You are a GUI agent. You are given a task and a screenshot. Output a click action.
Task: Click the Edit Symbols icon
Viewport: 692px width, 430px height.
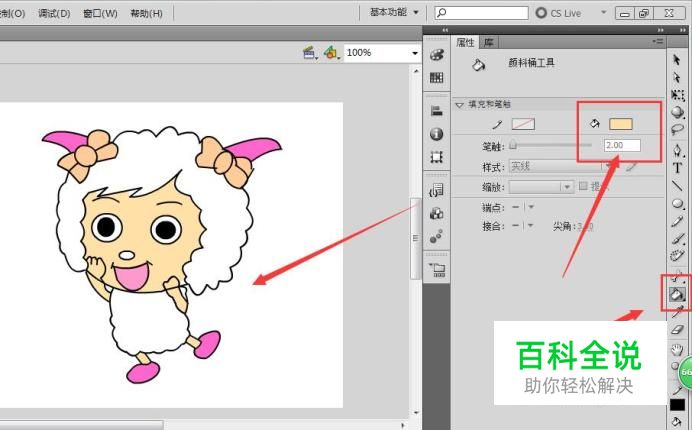[331, 53]
